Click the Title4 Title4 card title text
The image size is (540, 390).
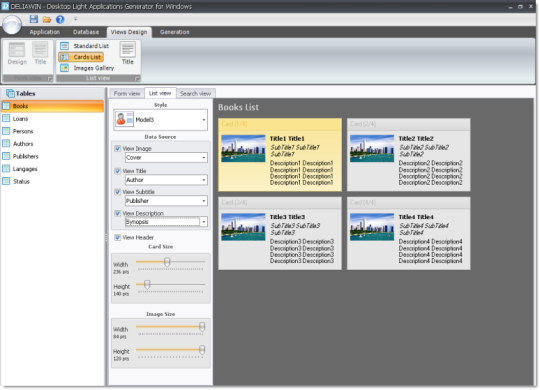point(416,217)
